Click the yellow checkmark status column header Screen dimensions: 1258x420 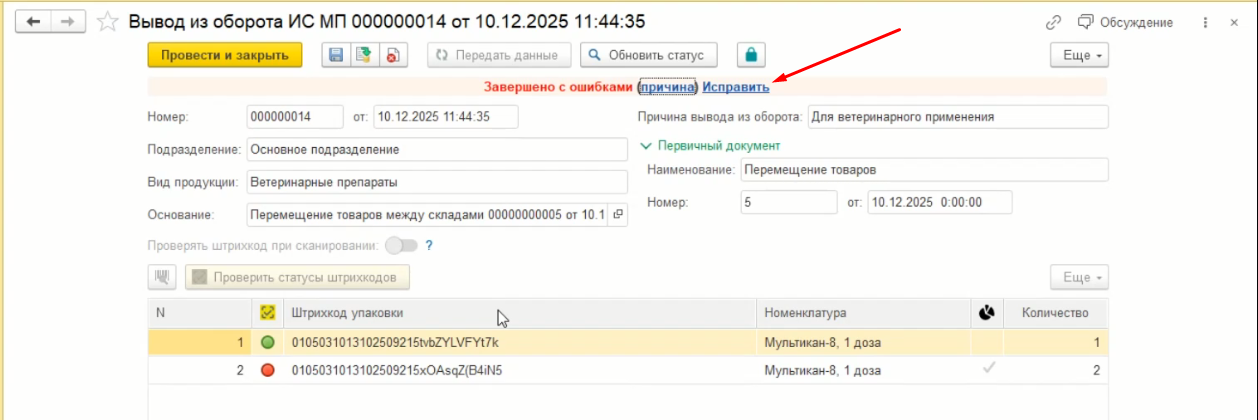(x=267, y=313)
